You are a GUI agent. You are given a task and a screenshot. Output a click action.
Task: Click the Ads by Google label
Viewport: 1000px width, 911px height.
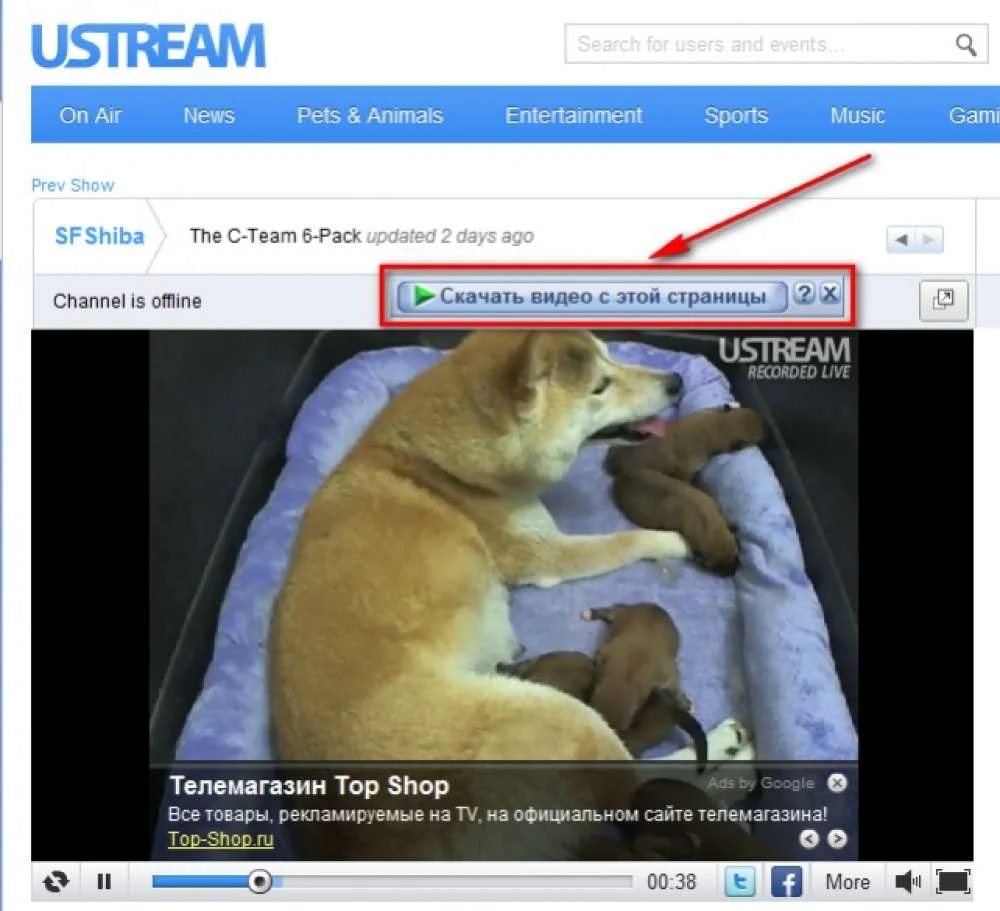pyautogui.click(x=760, y=783)
